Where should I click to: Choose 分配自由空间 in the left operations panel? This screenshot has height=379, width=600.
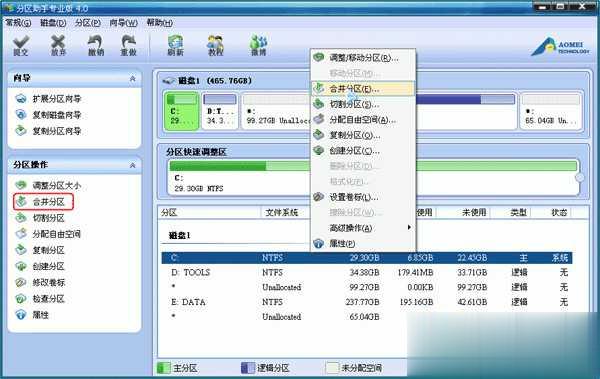[49, 234]
